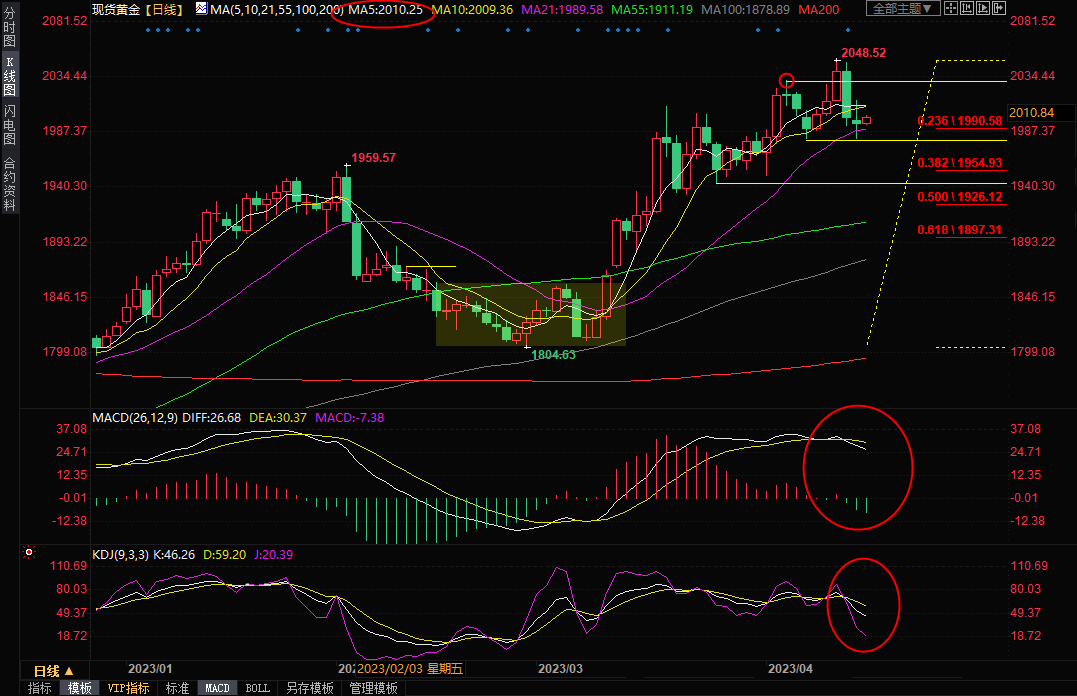Open 管理模板 template manager
The height and width of the screenshot is (696, 1077).
point(374,688)
